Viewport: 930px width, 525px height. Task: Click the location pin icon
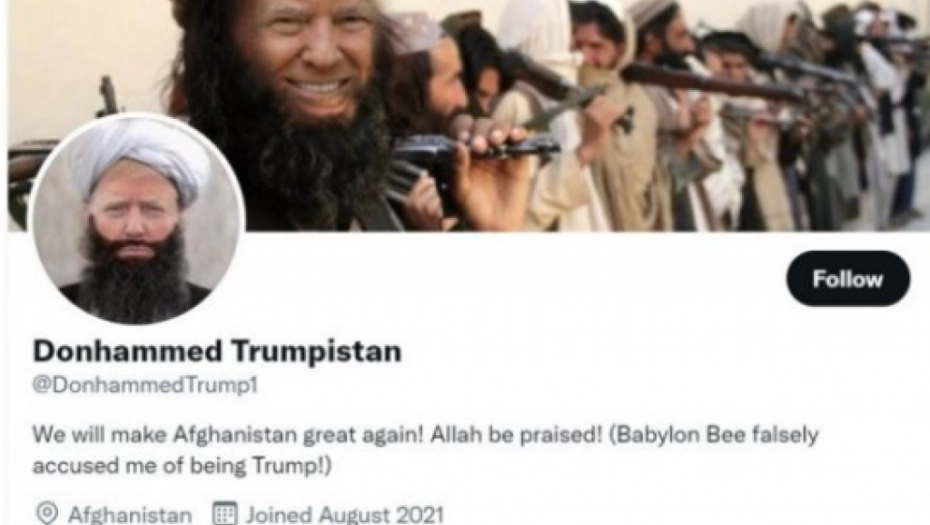[46, 513]
